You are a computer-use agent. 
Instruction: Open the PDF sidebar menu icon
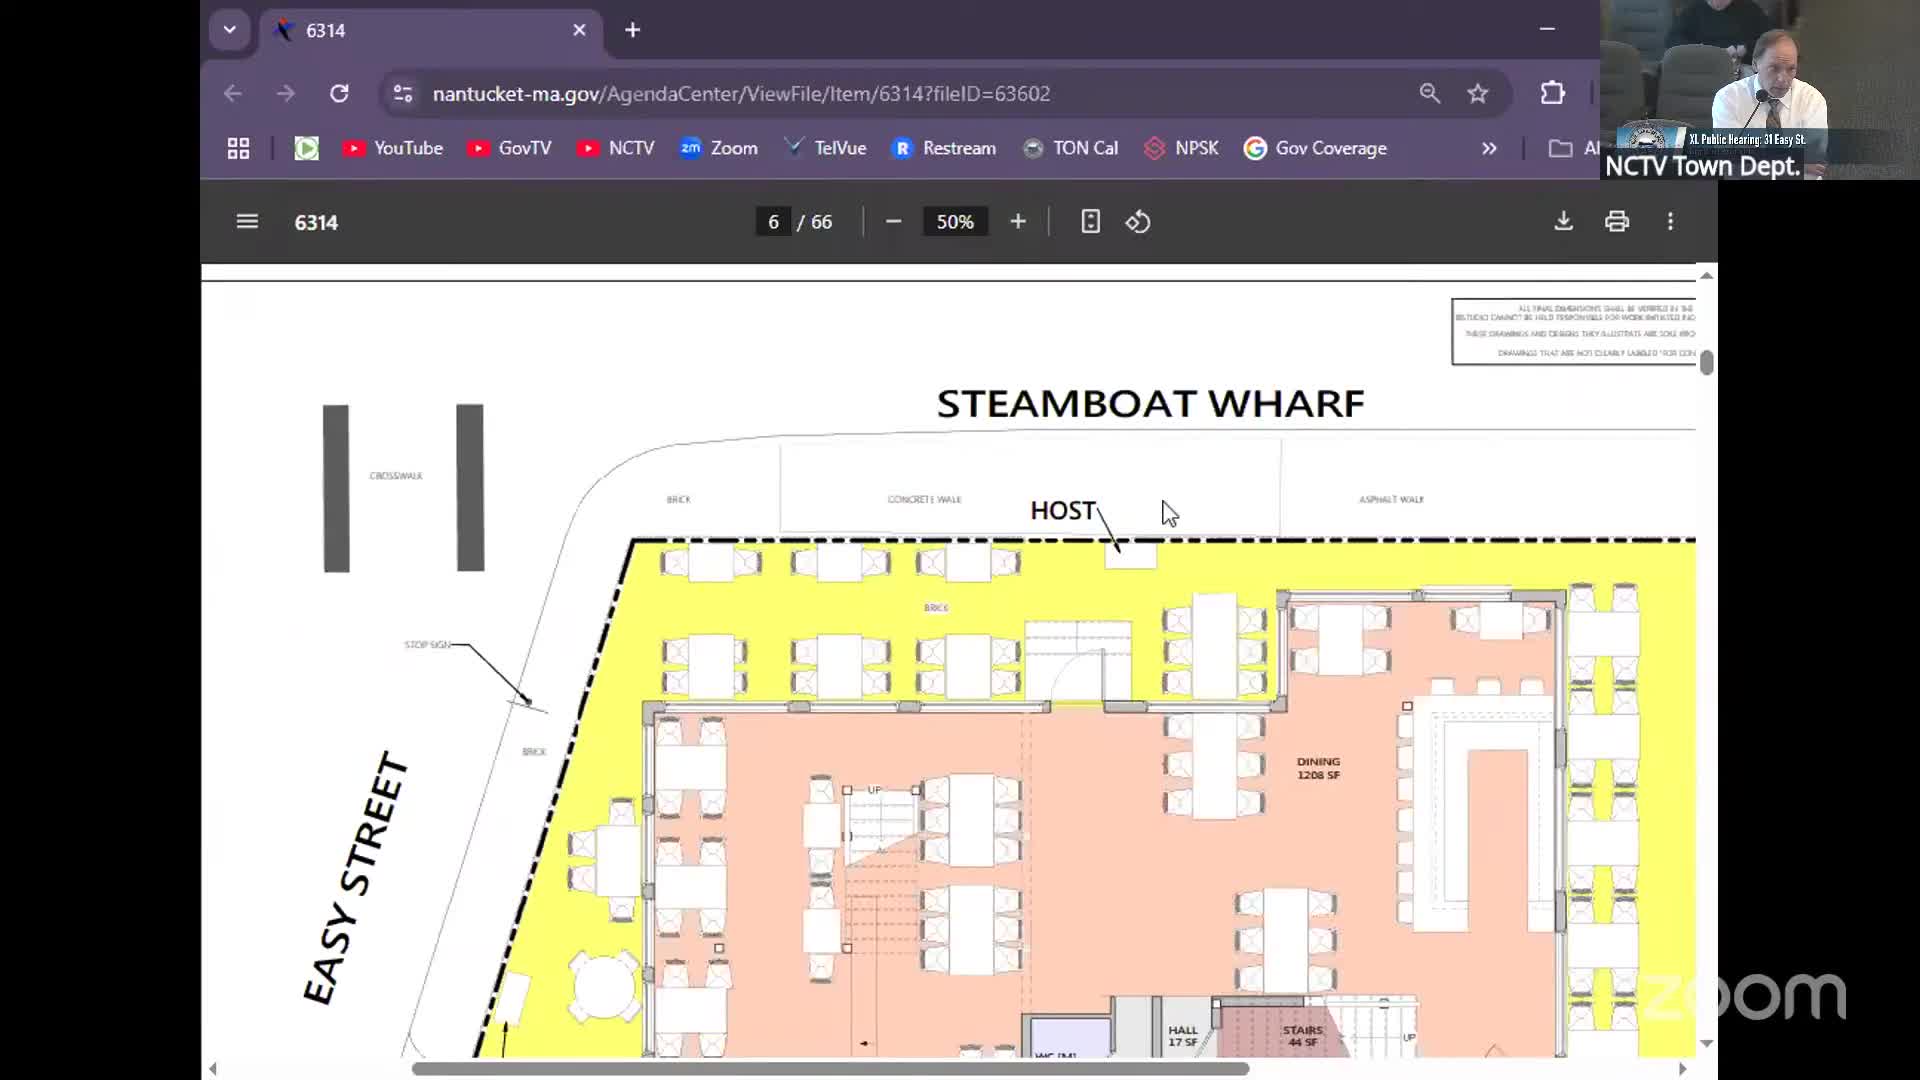[x=247, y=222]
